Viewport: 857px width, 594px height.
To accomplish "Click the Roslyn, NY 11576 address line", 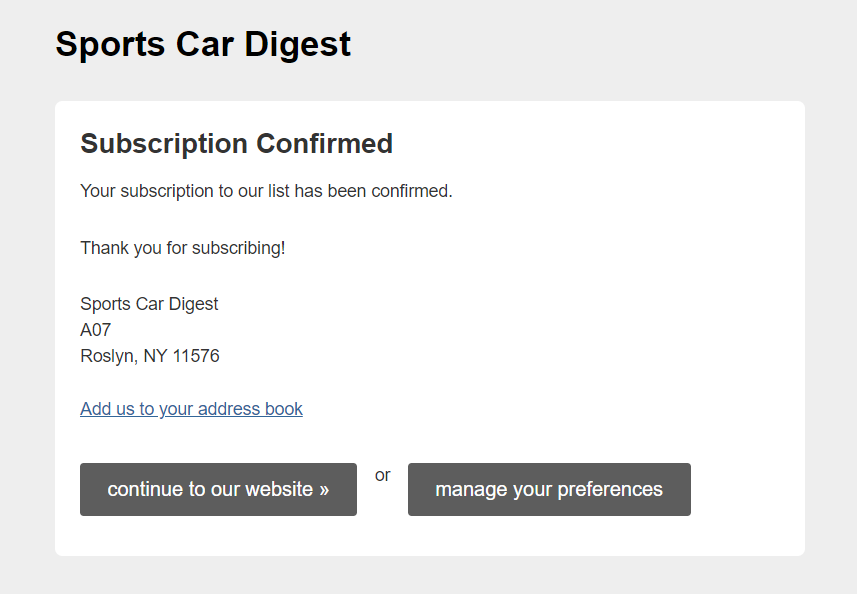I will 150,356.
